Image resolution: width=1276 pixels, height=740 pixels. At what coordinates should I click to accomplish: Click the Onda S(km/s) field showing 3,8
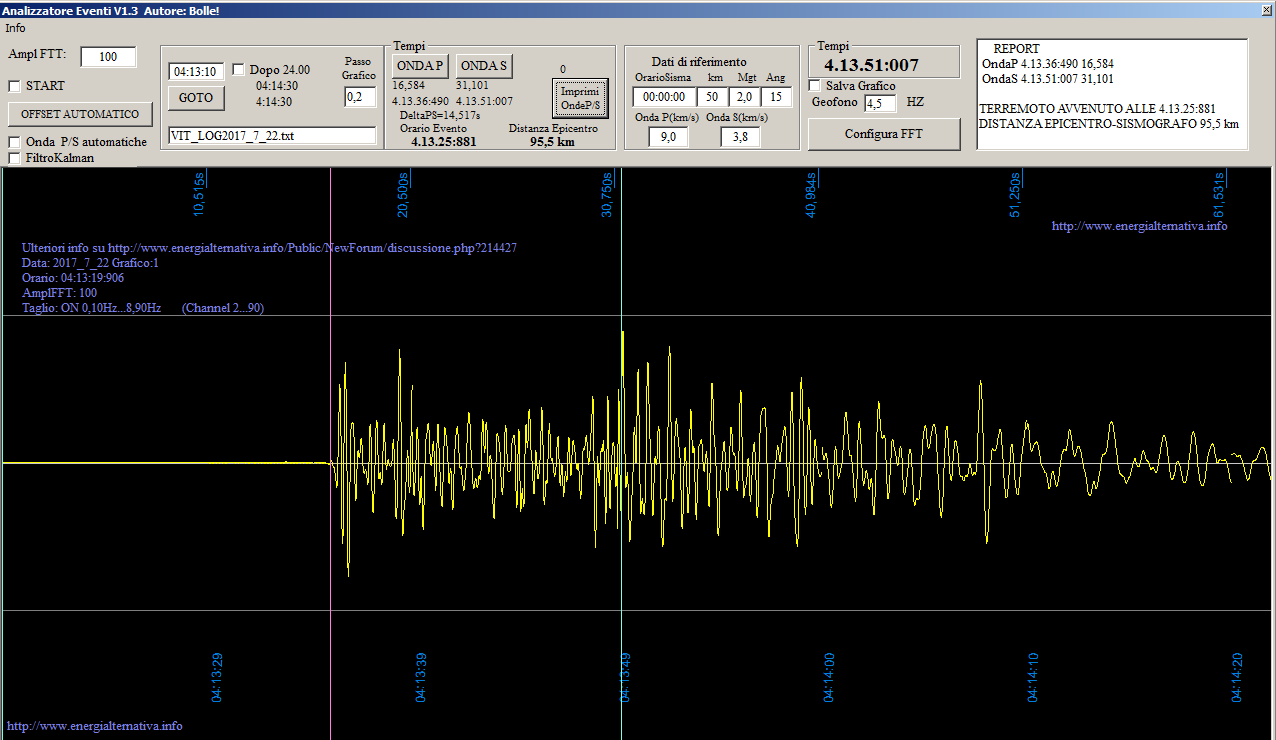tap(740, 137)
